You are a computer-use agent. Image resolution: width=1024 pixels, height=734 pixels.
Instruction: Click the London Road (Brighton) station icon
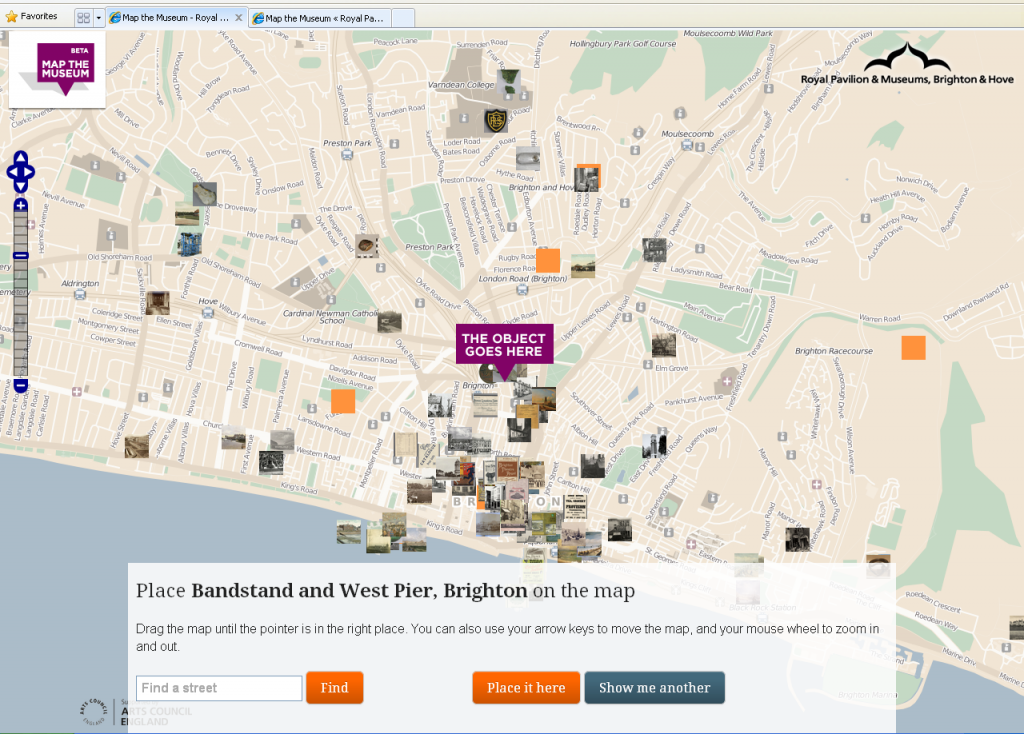click(522, 289)
